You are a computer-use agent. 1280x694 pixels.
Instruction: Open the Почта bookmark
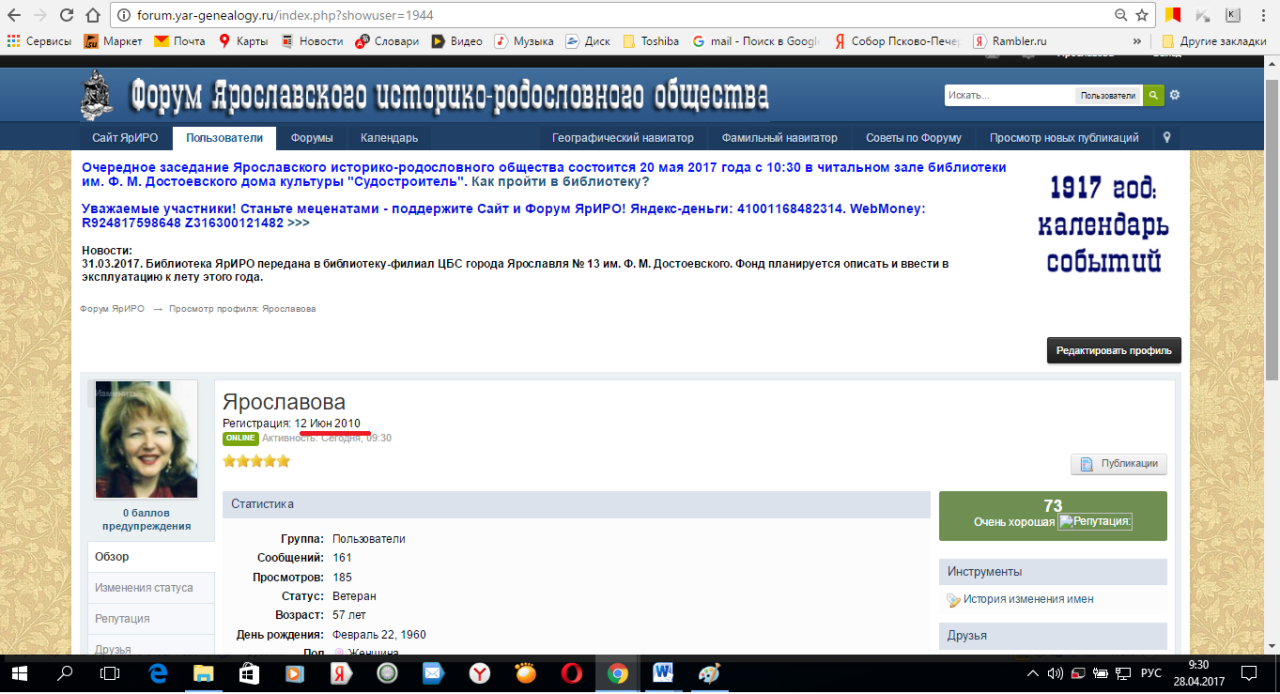pyautogui.click(x=180, y=41)
